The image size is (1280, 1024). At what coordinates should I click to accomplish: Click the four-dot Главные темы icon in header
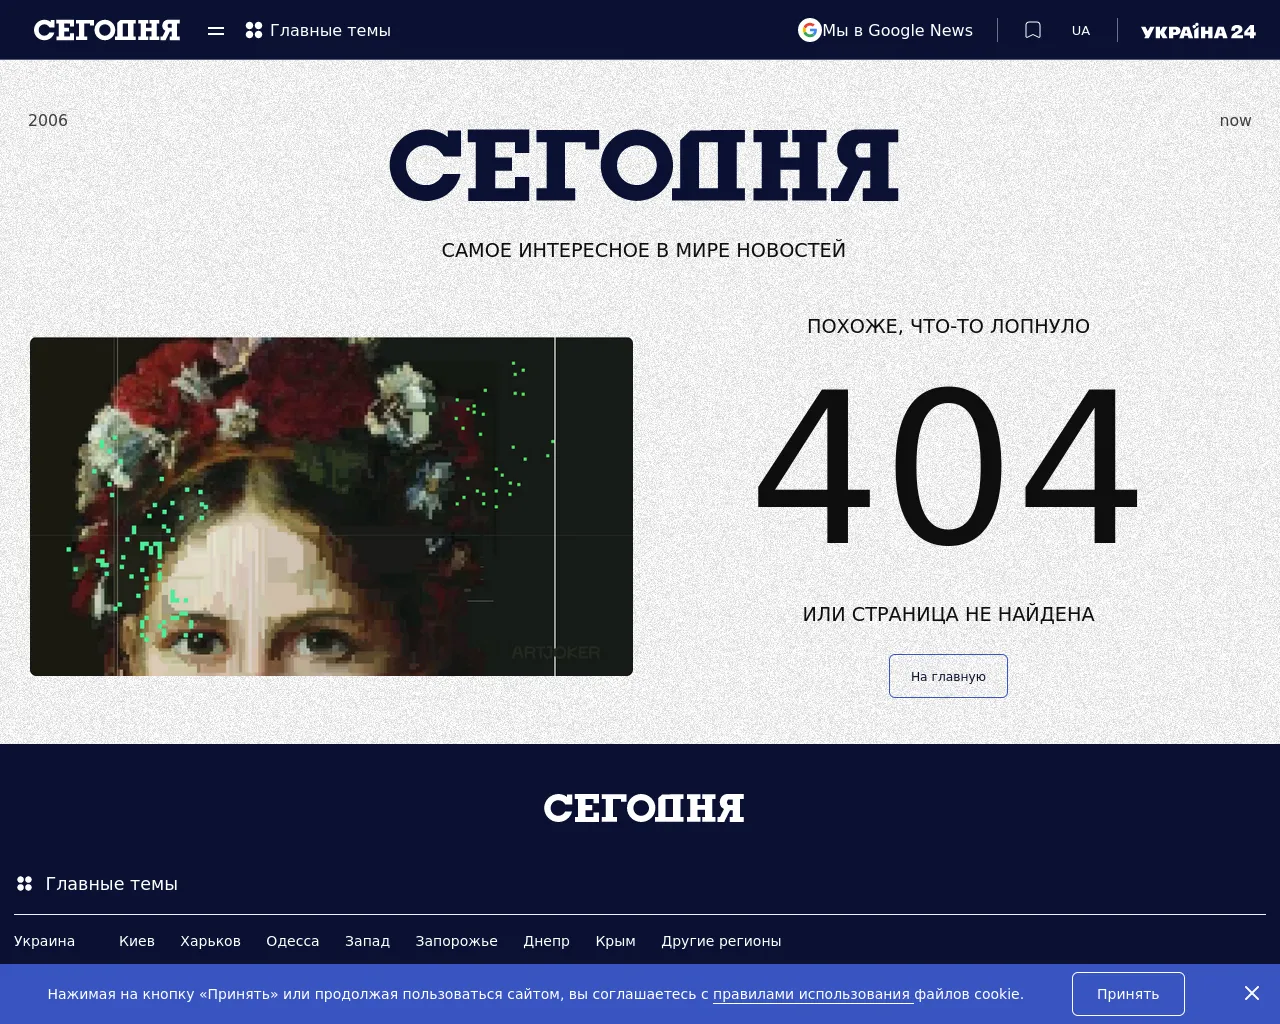[x=254, y=31]
